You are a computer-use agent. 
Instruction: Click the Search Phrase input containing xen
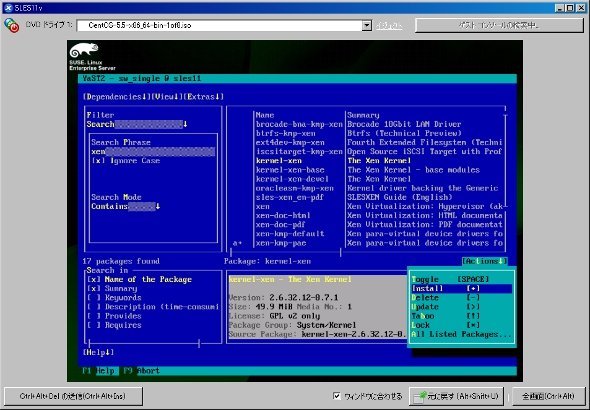(153, 152)
